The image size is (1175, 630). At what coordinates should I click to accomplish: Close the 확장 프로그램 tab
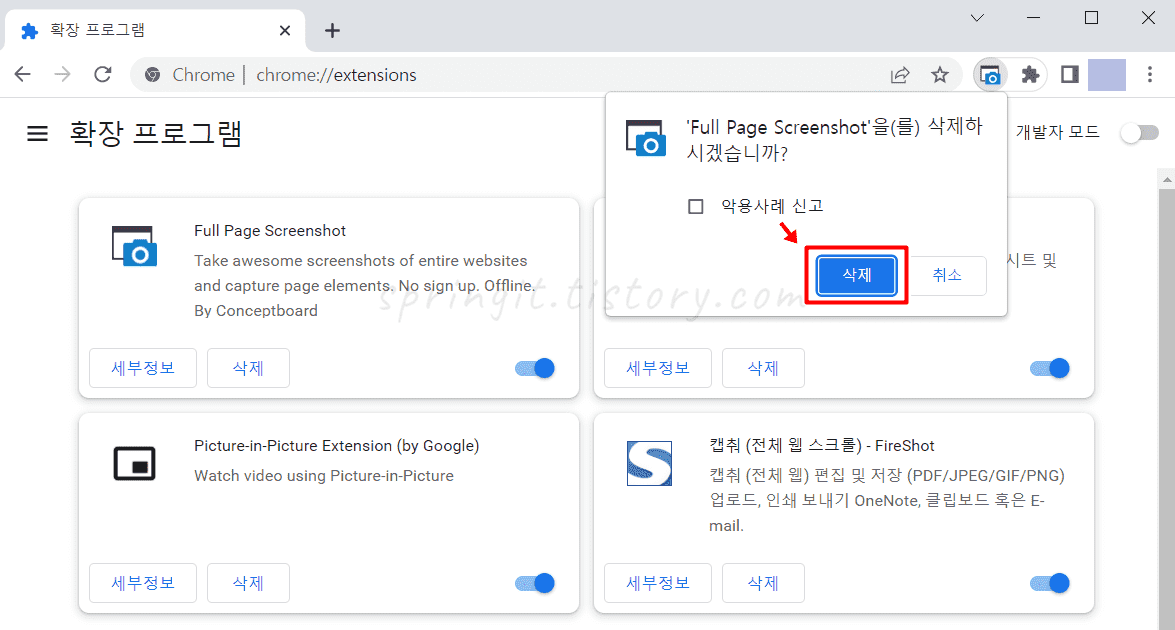click(x=285, y=31)
